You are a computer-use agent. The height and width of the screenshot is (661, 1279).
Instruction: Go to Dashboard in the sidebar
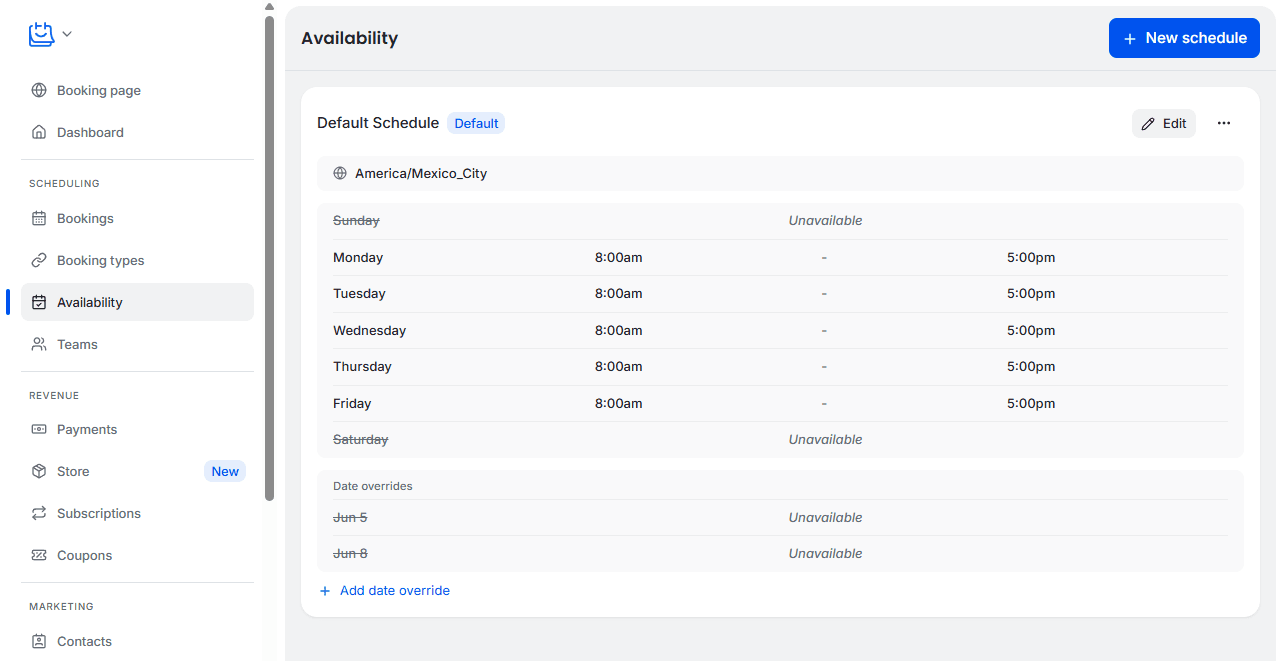(x=137, y=132)
